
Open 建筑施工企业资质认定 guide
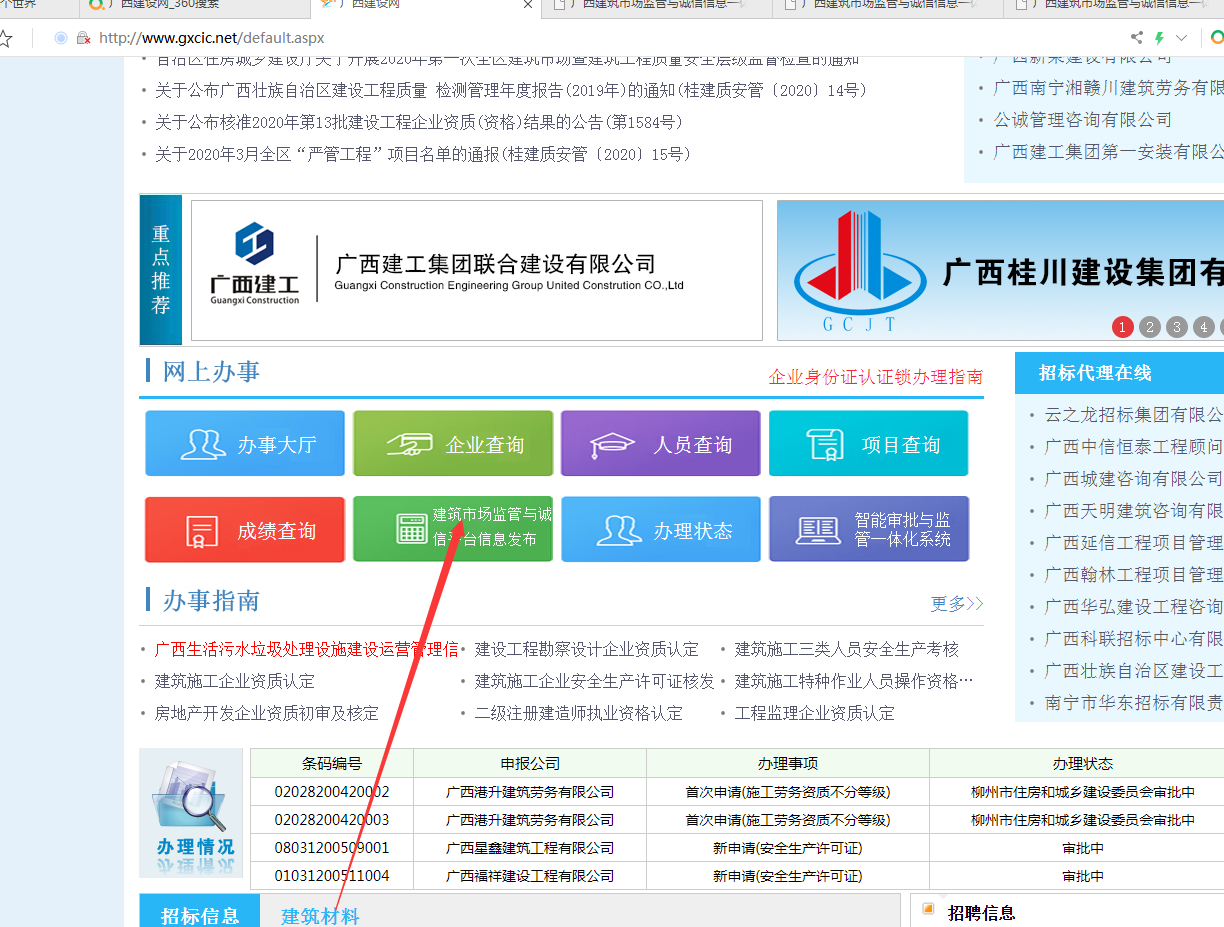pos(235,682)
